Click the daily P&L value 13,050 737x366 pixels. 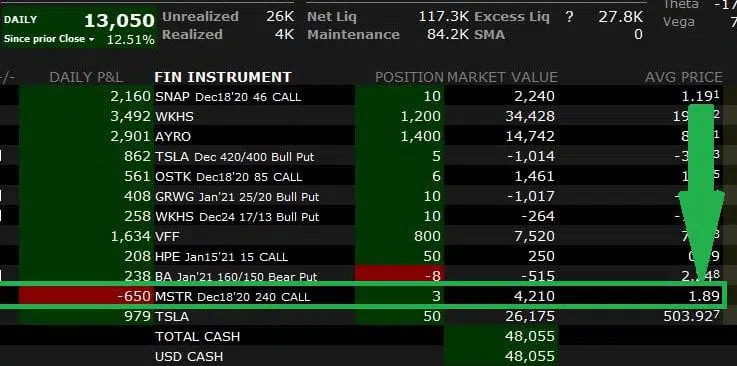coord(119,20)
